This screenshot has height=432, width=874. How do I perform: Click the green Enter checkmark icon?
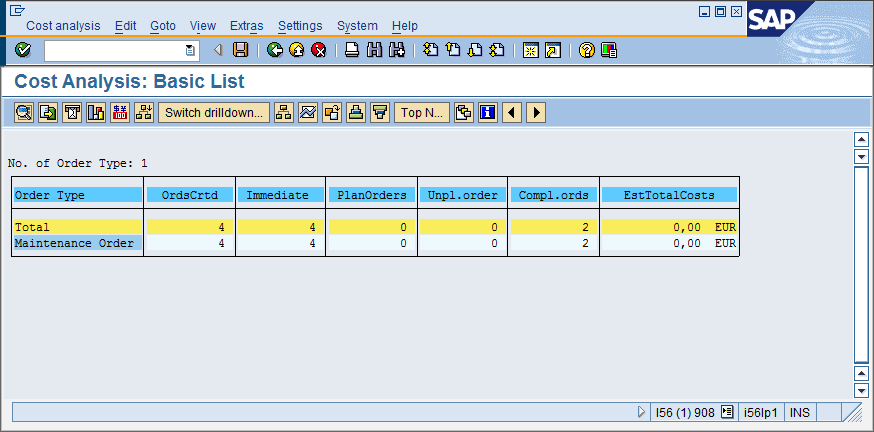pos(23,50)
